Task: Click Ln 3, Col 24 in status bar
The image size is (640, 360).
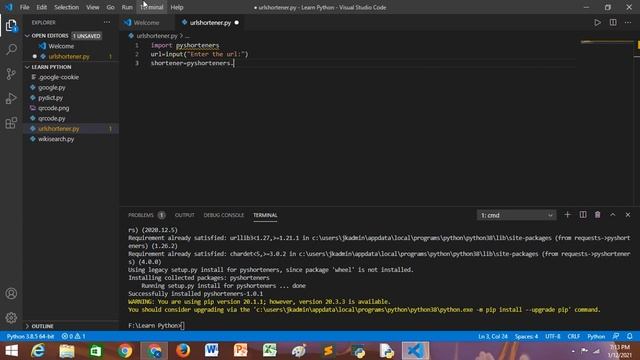Action: 493,336
